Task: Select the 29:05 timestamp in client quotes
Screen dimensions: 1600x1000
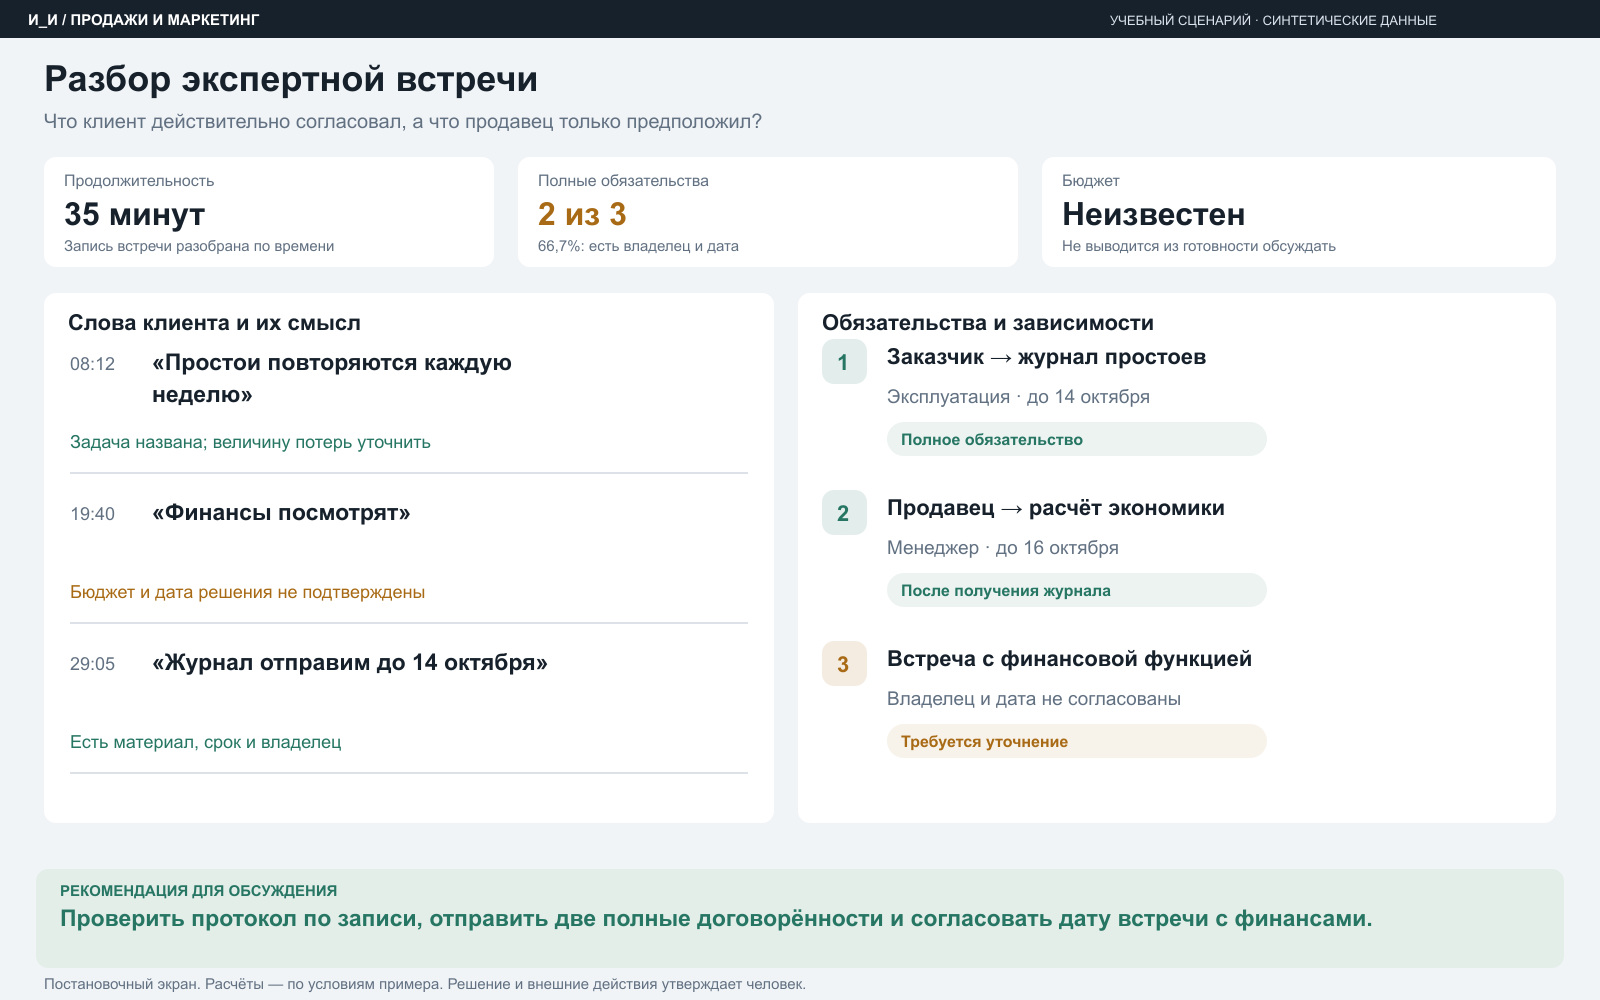Action: coord(93,664)
